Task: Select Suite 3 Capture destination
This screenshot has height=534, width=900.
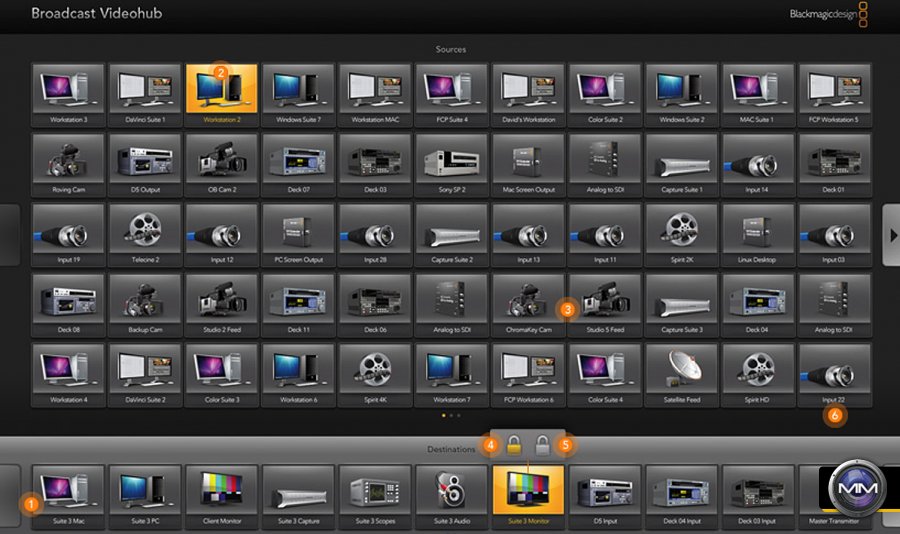Action: click(x=298, y=497)
